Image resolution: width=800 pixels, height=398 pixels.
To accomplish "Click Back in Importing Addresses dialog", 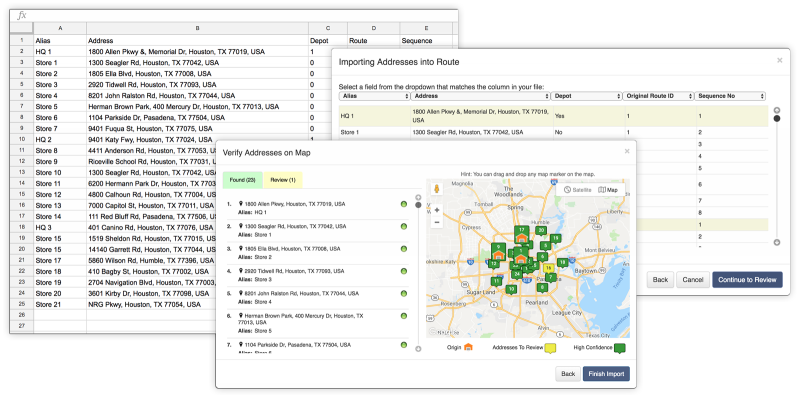I will (660, 280).
